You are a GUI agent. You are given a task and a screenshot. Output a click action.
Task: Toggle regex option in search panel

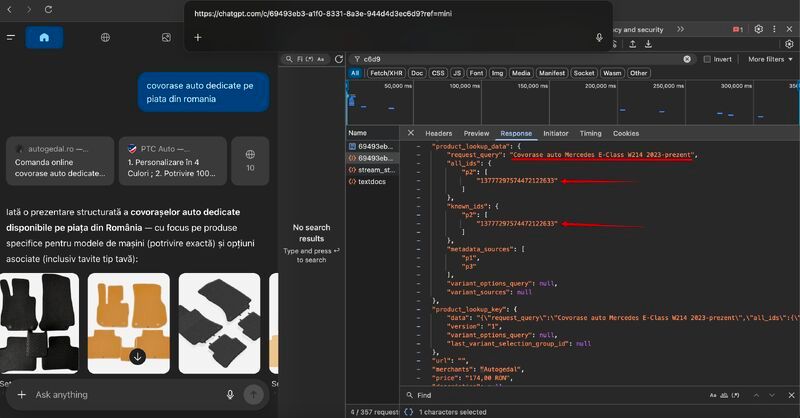(309, 59)
